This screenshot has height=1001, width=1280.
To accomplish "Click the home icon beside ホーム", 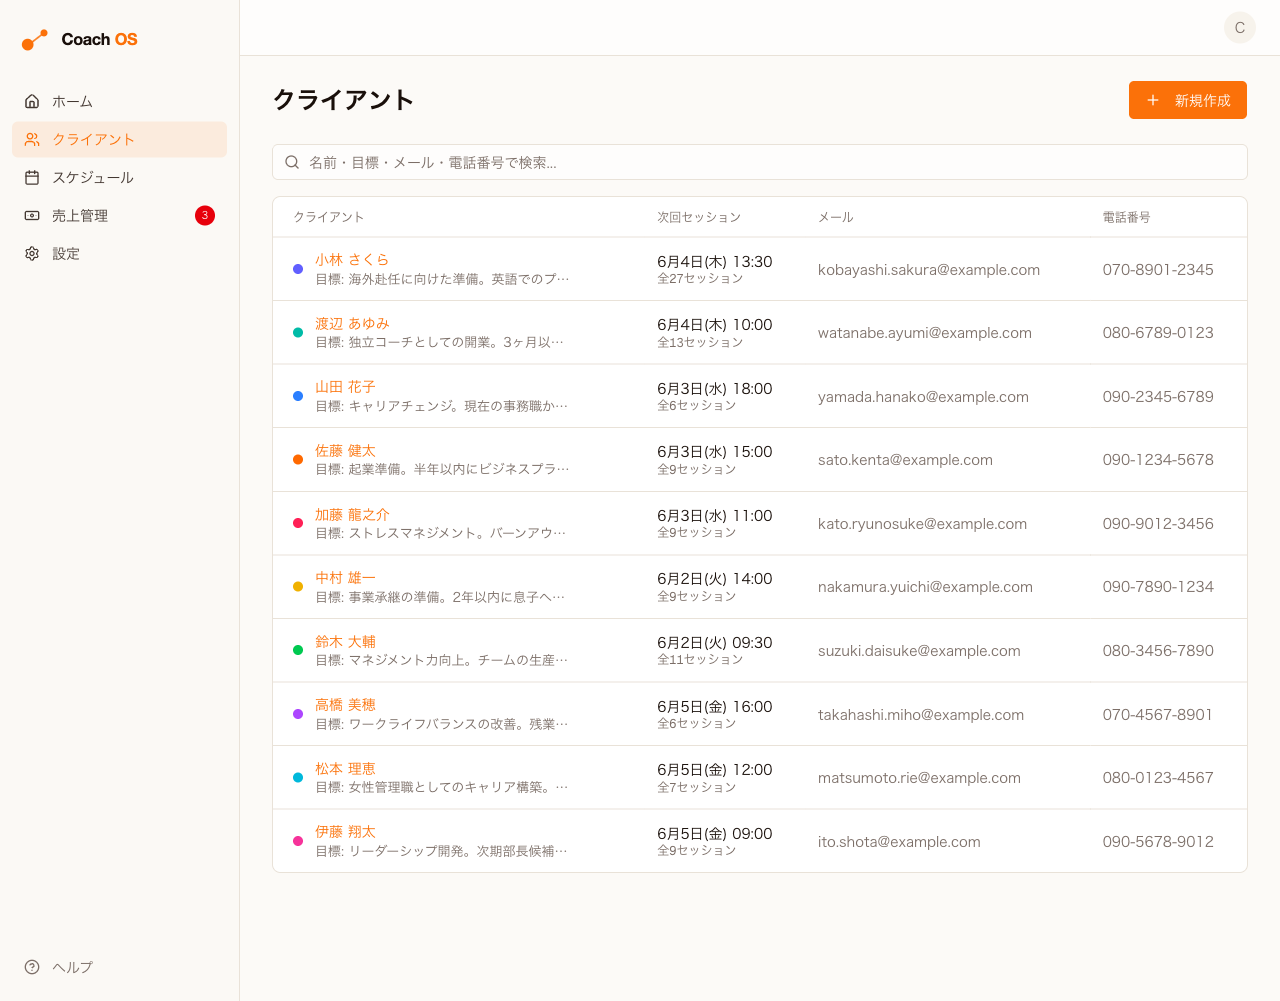I will coord(32,101).
